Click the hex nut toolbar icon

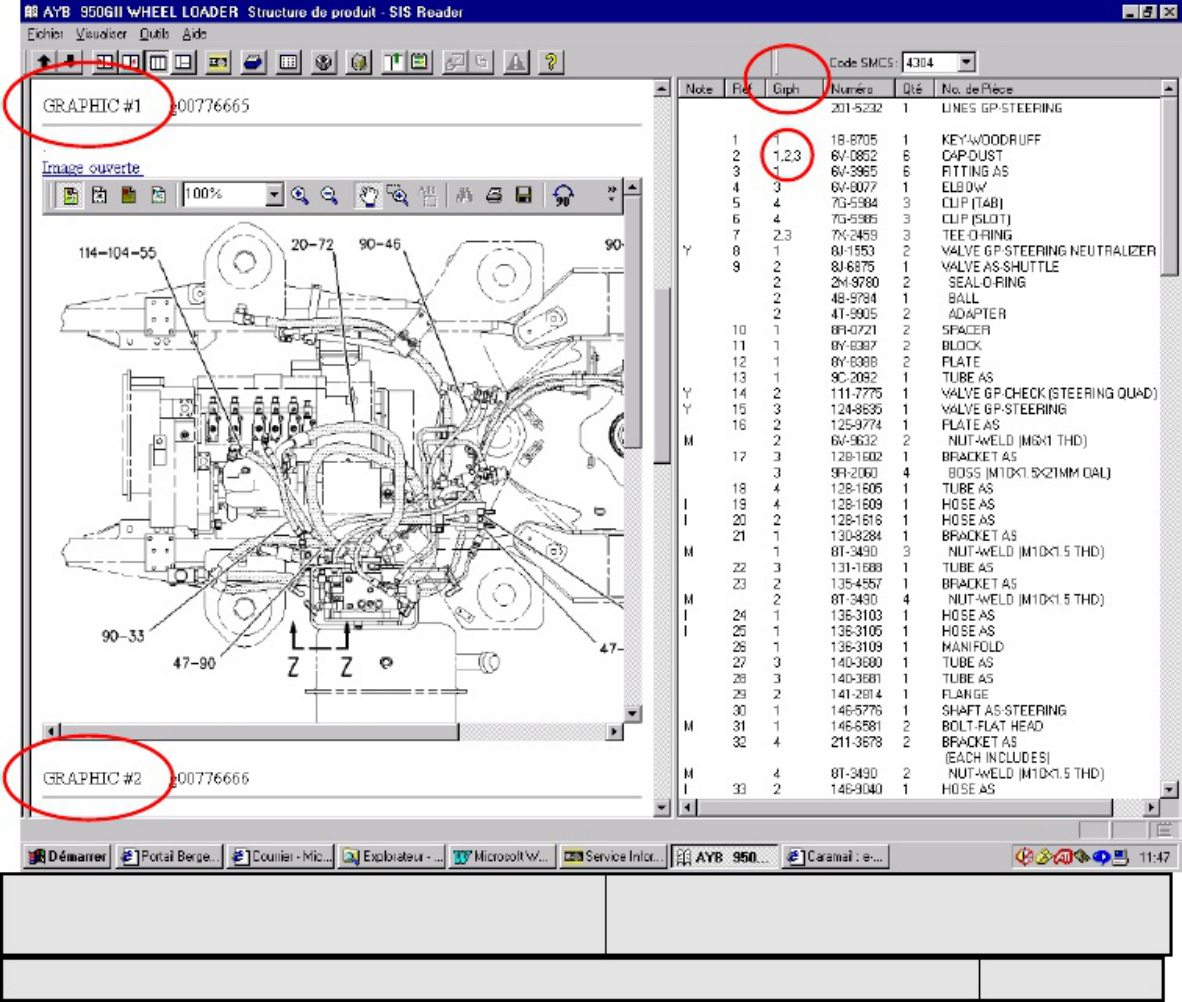(x=324, y=62)
